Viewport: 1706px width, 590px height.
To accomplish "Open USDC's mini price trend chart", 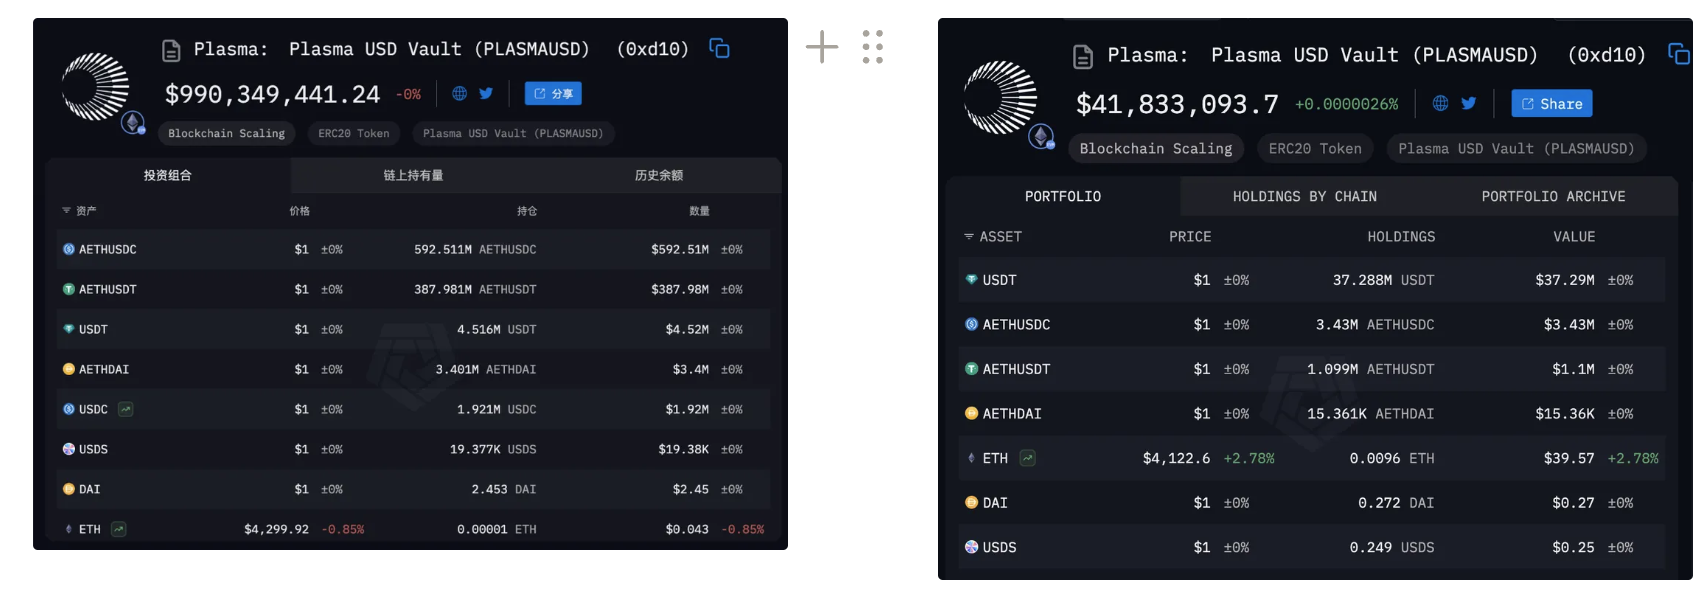I will point(125,409).
